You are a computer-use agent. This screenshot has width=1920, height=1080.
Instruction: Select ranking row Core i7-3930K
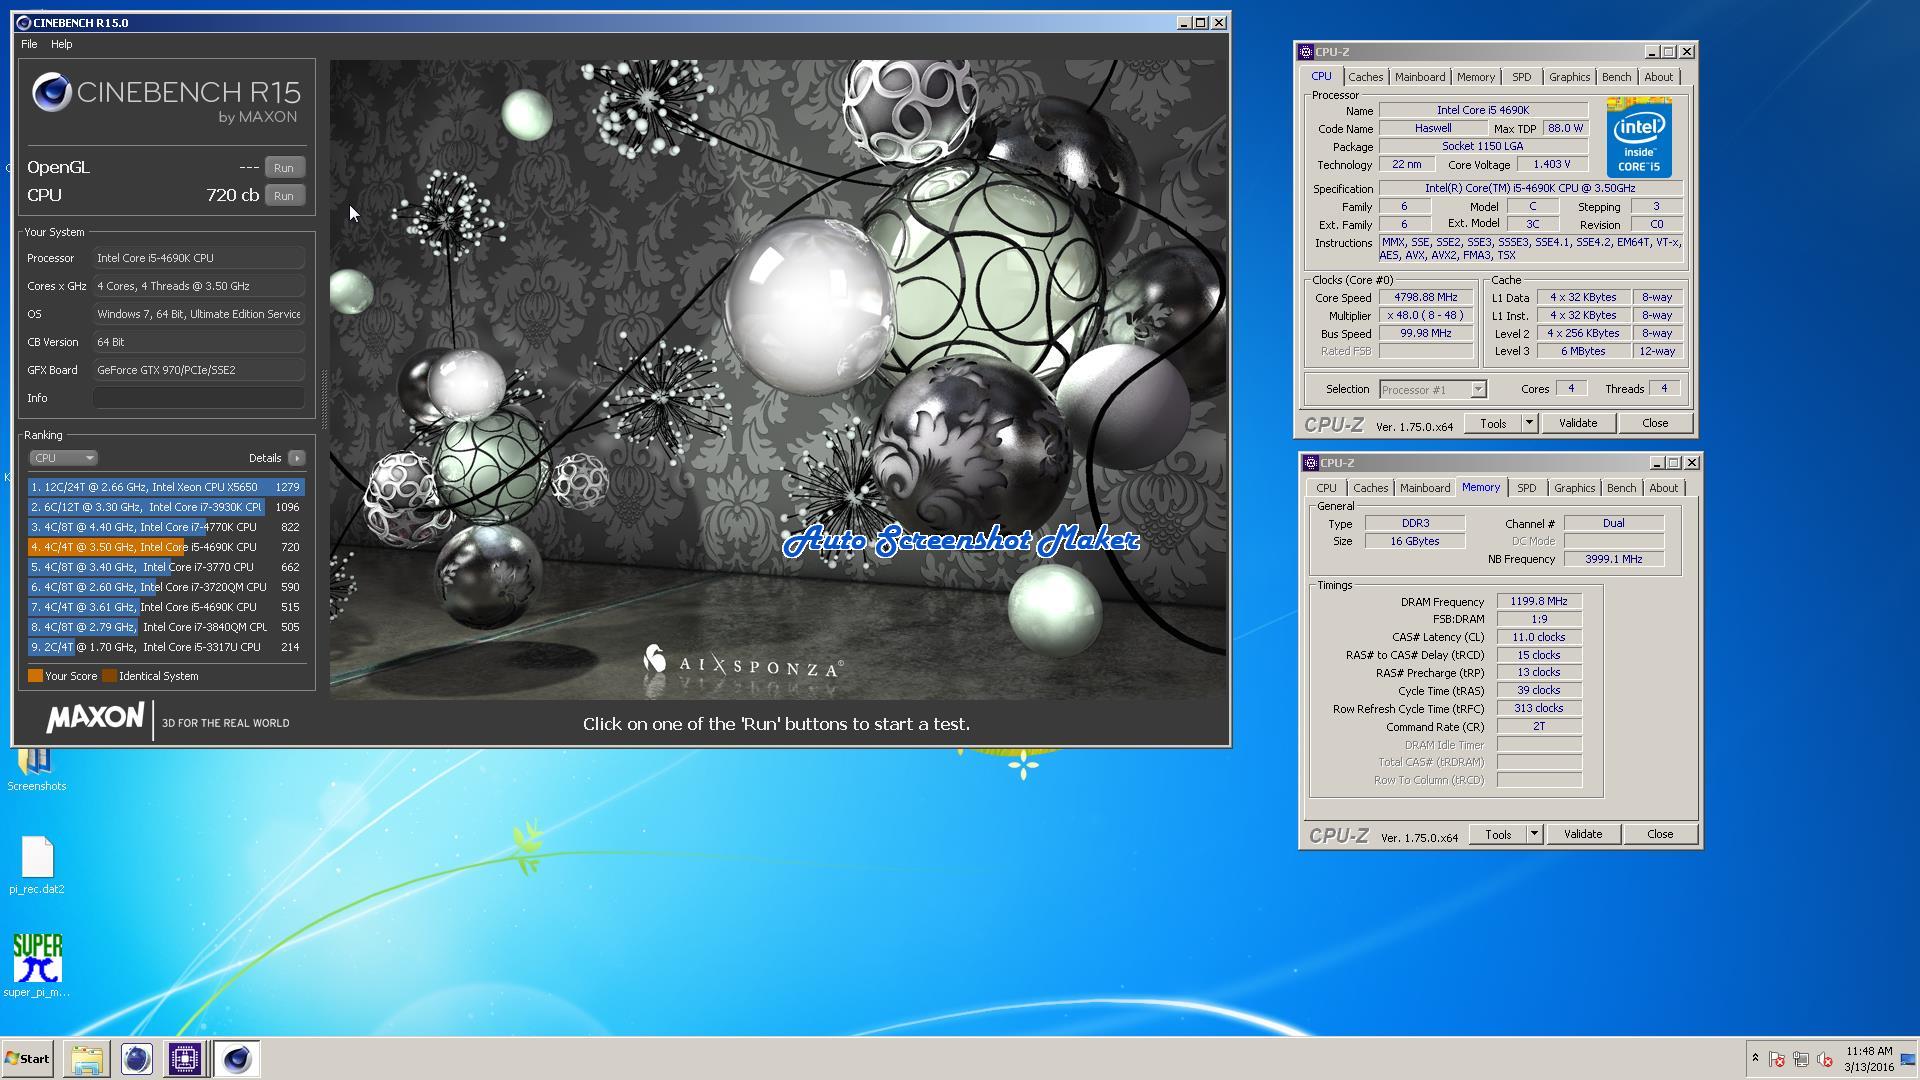(x=166, y=507)
